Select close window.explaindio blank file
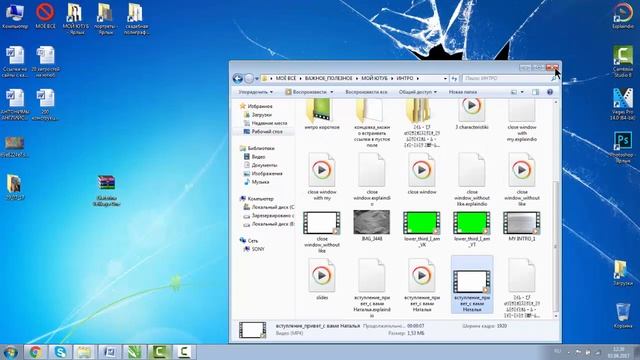This screenshot has height=360, width=640. 372,179
